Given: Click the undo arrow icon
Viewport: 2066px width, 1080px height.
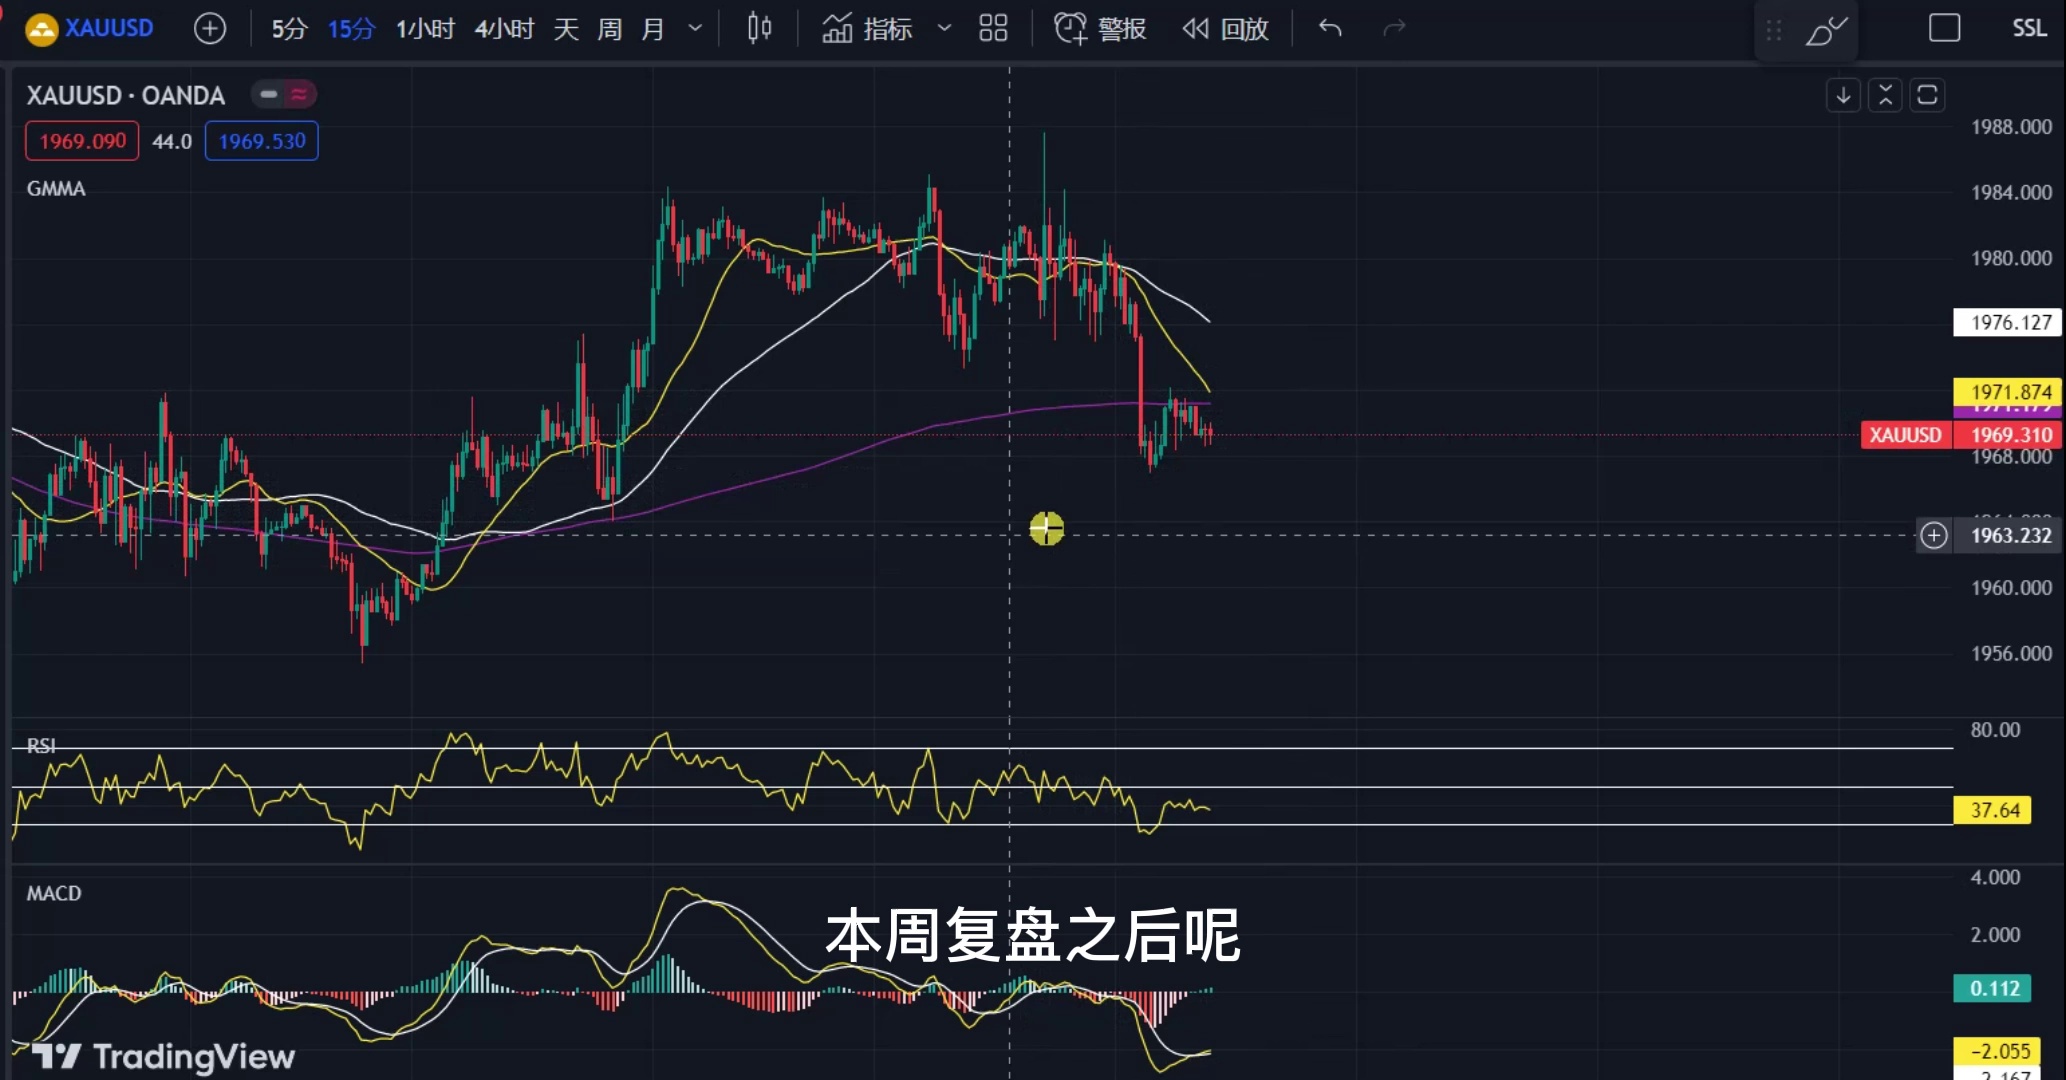Looking at the screenshot, I should pyautogui.click(x=1330, y=28).
